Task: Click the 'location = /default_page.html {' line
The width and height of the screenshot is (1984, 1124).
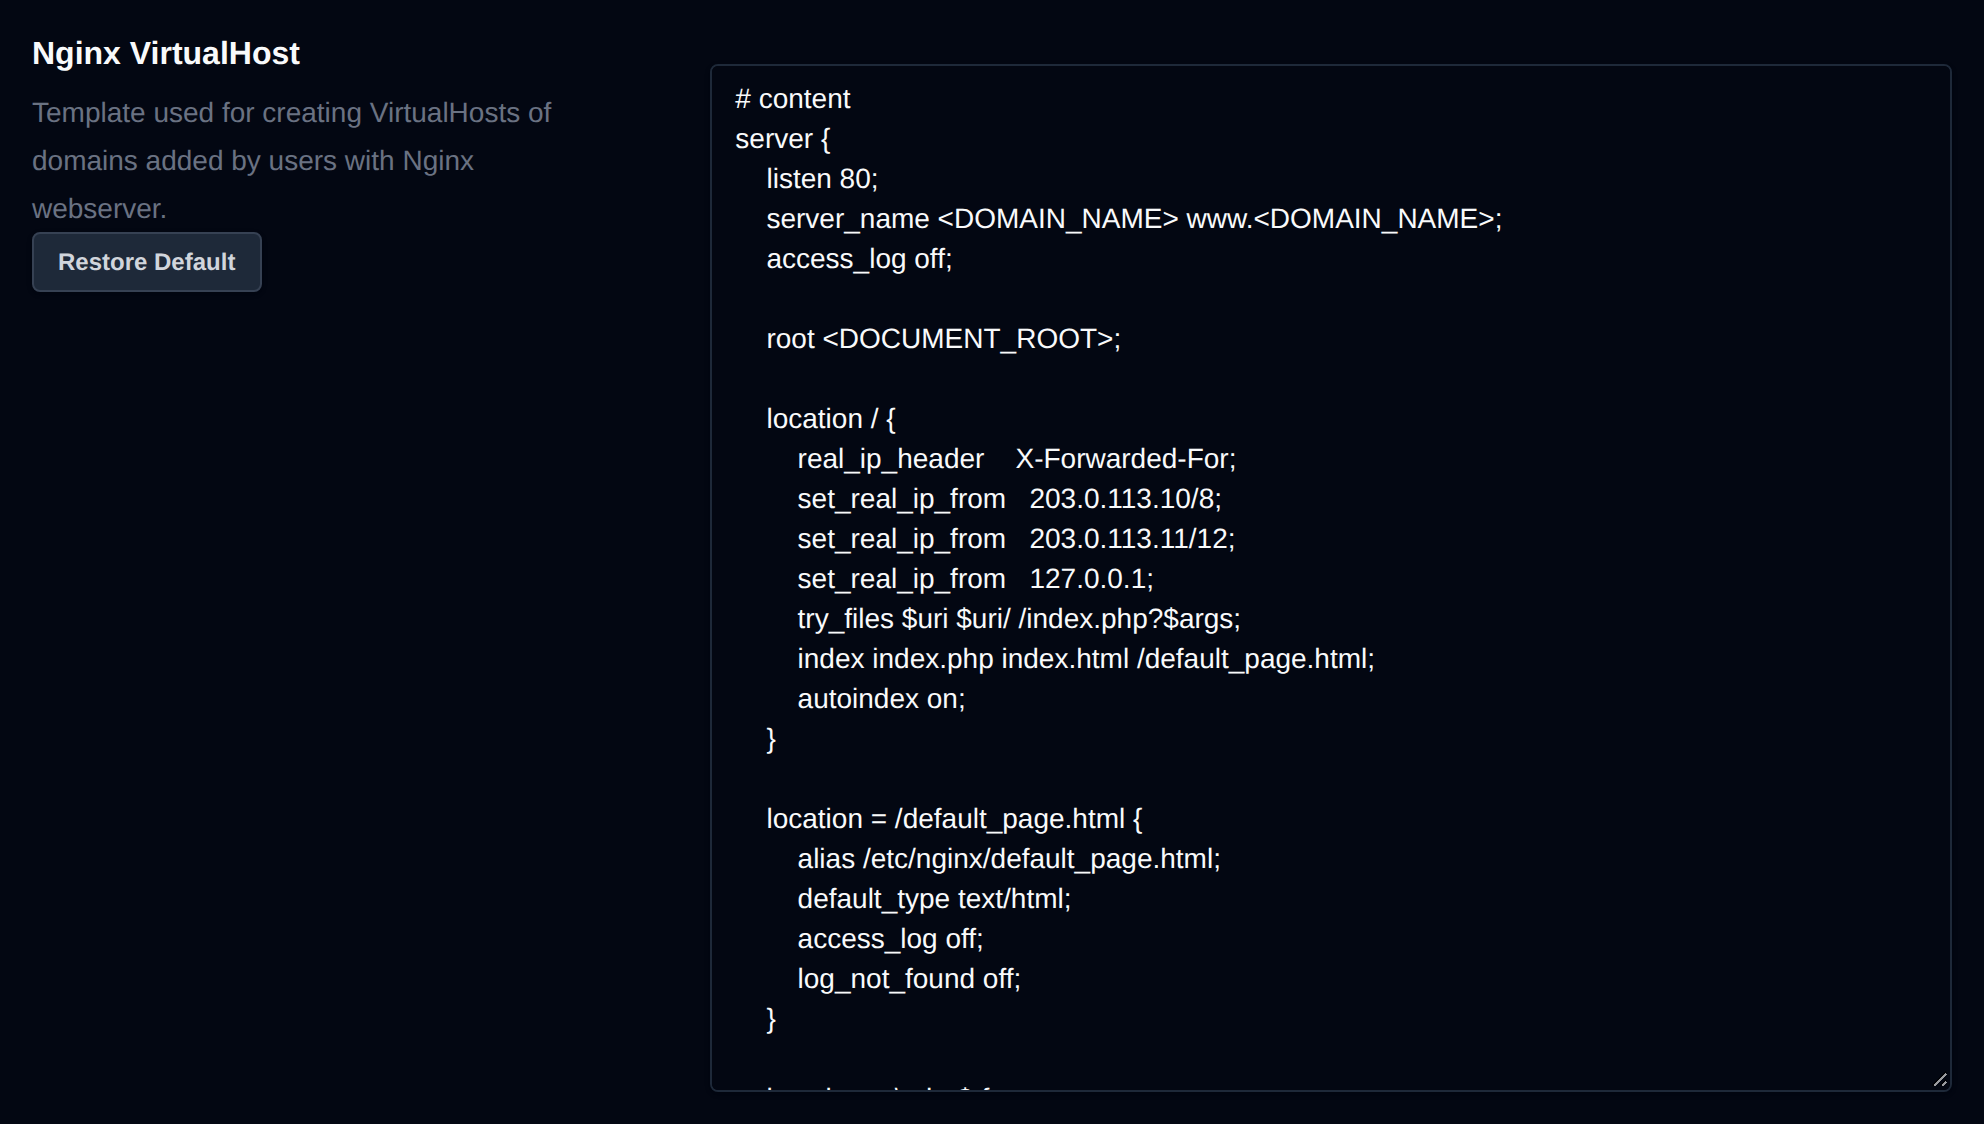Action: click(x=954, y=819)
